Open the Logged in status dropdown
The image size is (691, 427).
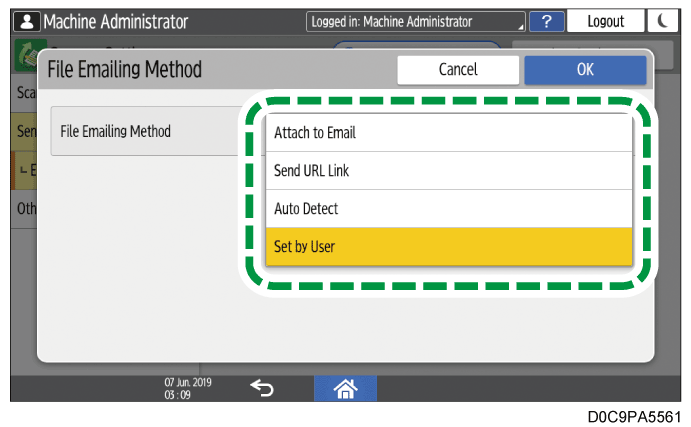point(416,21)
